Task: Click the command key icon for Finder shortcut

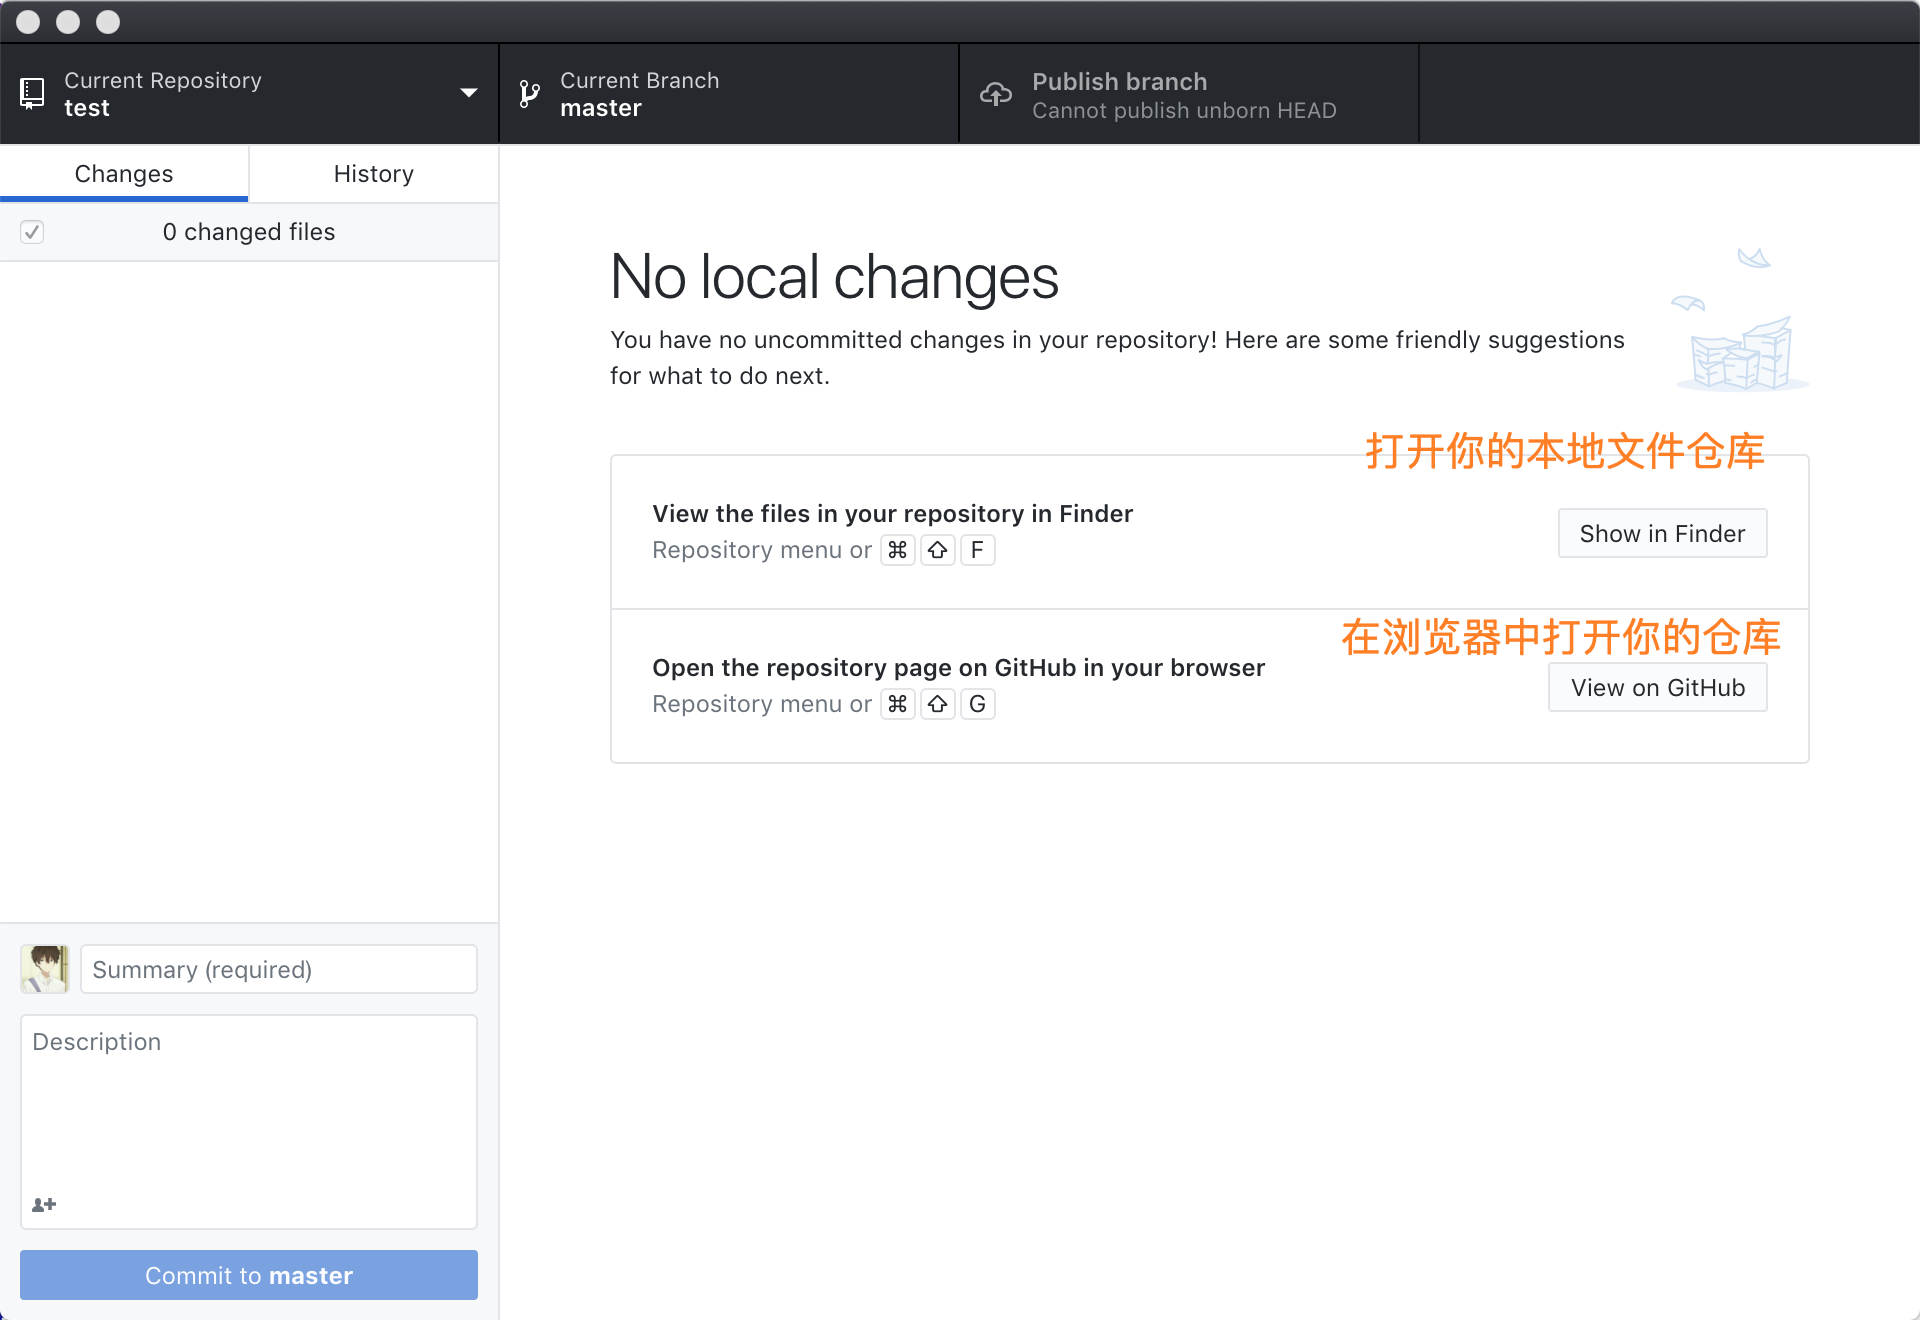Action: pos(897,550)
